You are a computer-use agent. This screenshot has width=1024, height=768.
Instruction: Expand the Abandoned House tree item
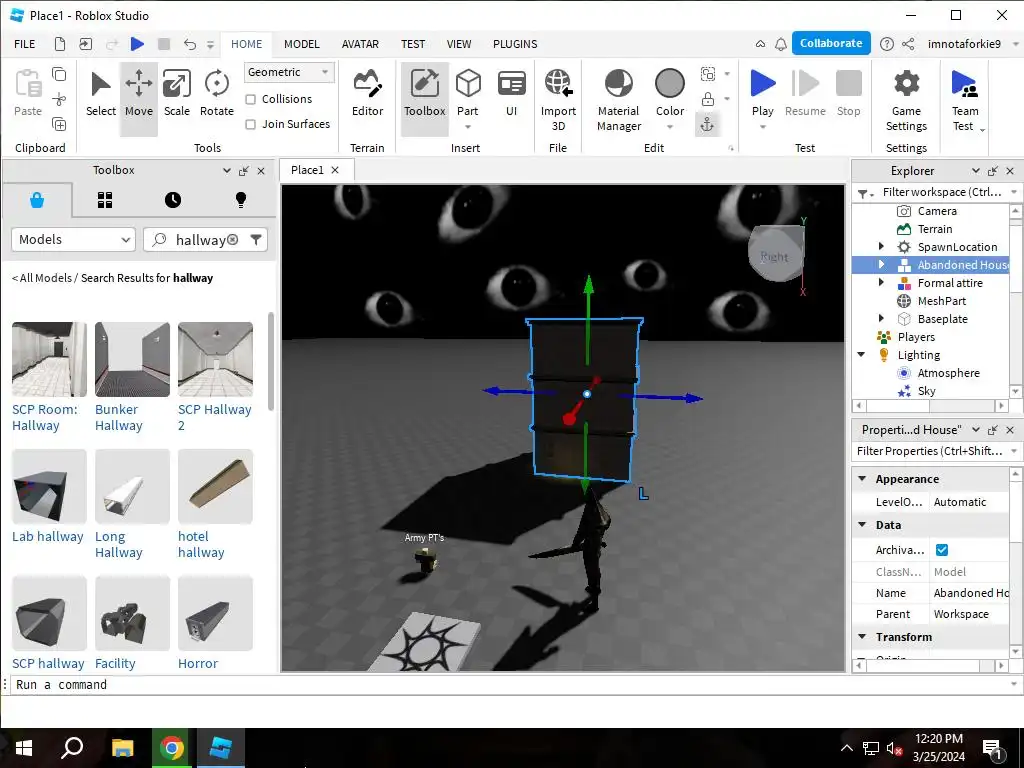click(x=881, y=264)
